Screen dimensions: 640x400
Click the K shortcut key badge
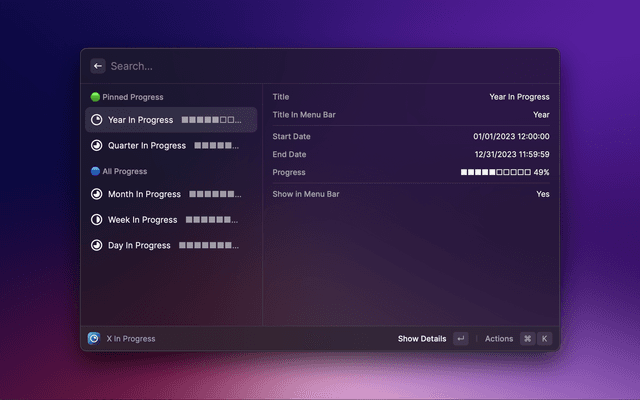545,339
